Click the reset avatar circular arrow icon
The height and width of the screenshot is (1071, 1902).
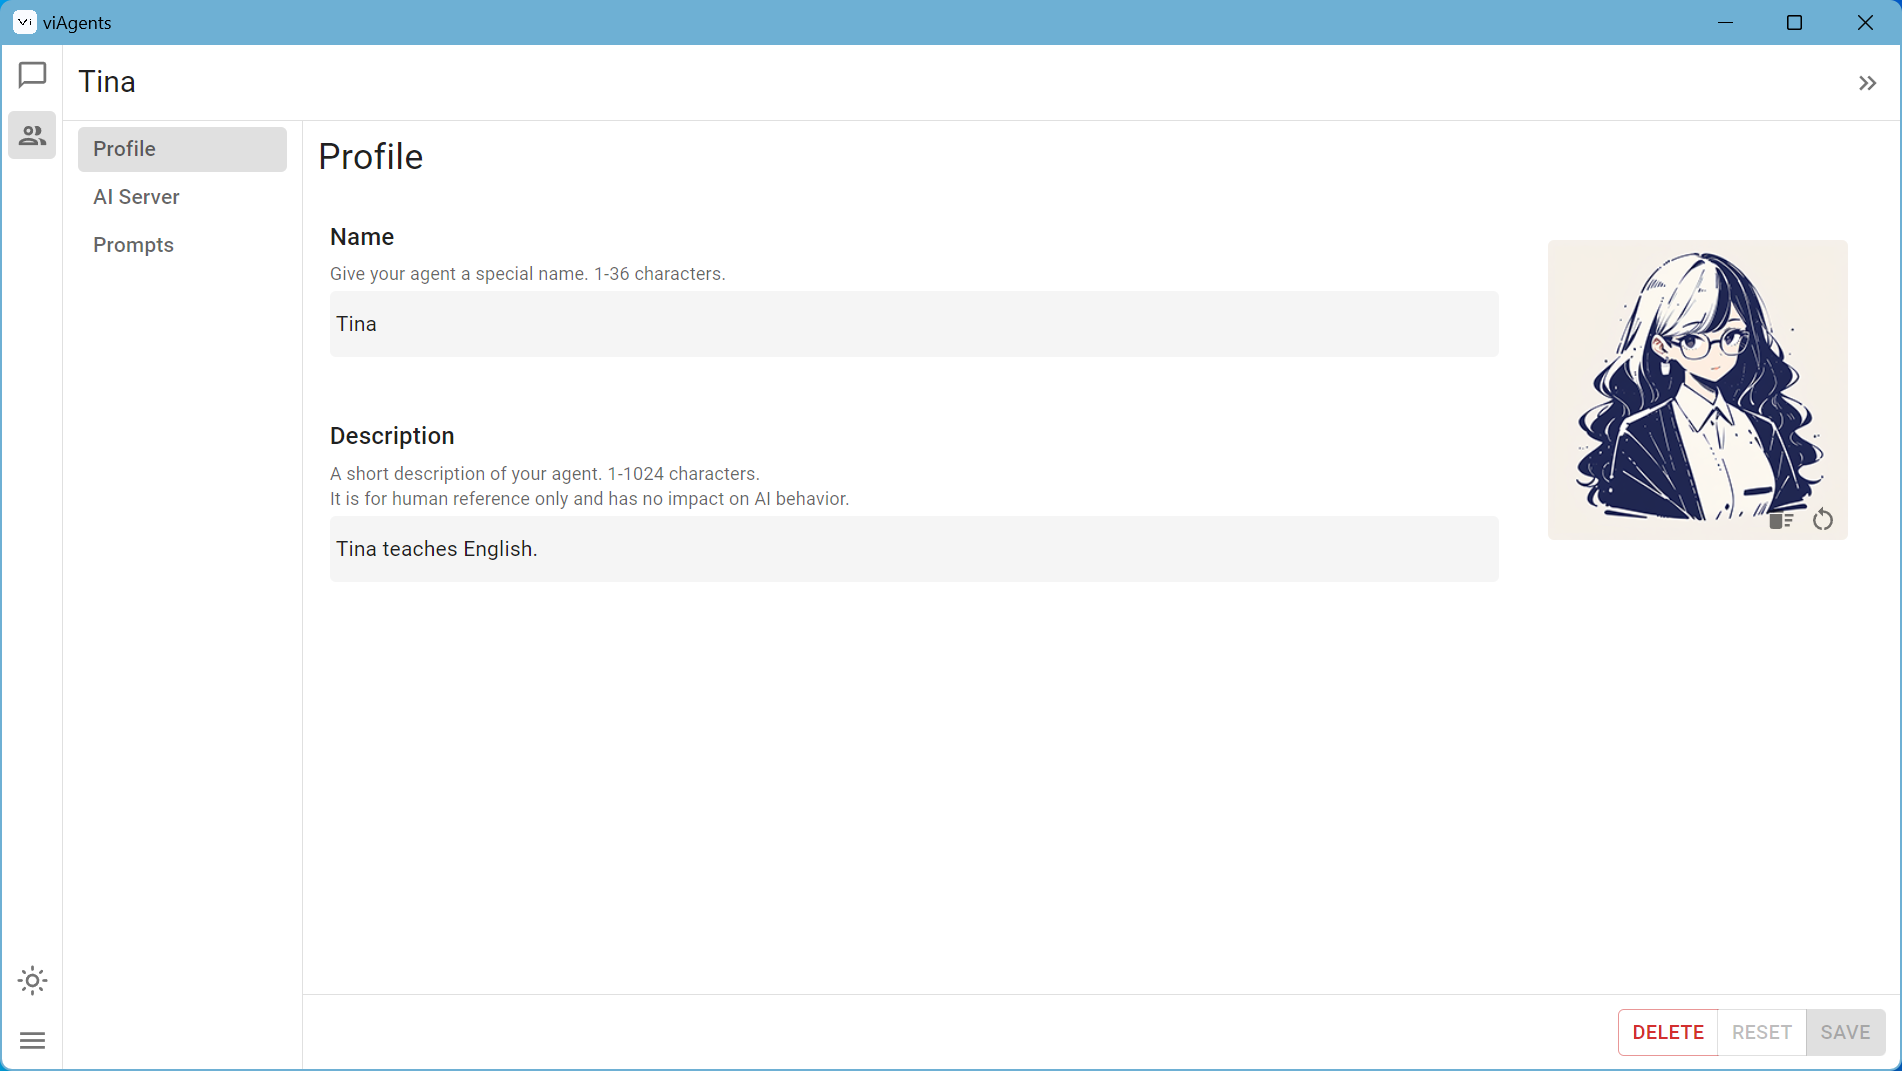pyautogui.click(x=1822, y=520)
